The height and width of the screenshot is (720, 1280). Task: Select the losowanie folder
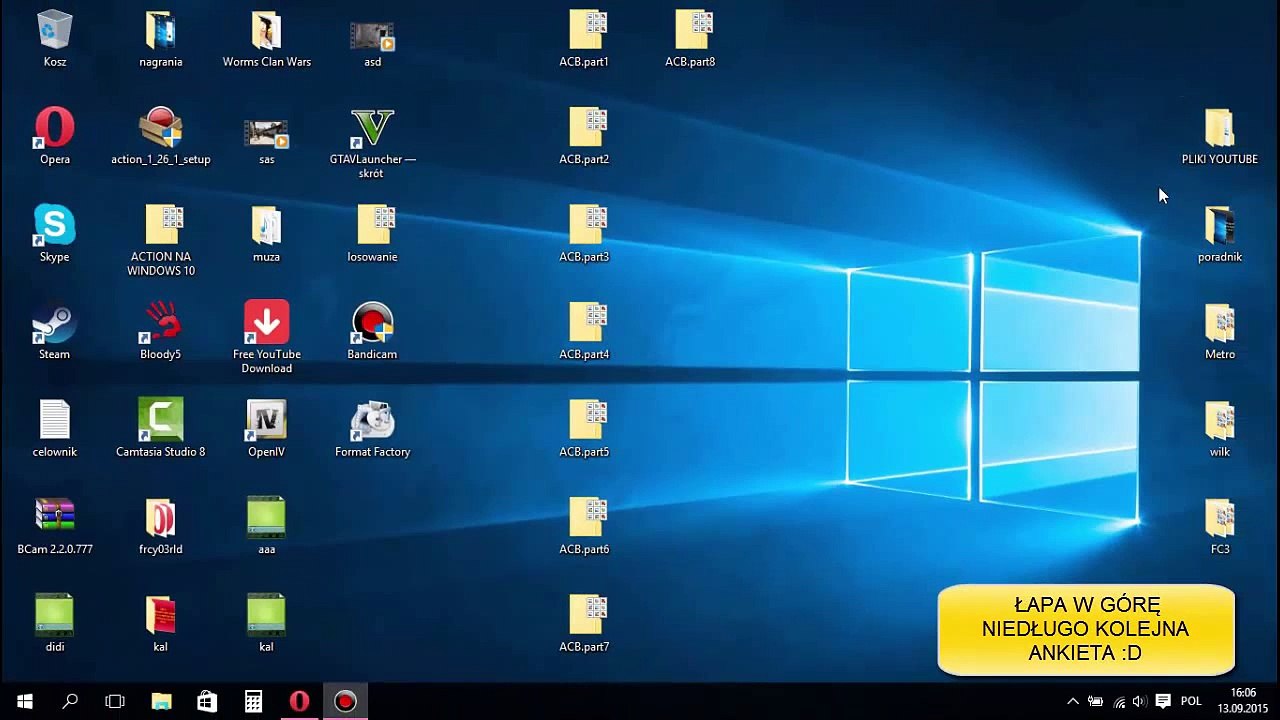375,225
